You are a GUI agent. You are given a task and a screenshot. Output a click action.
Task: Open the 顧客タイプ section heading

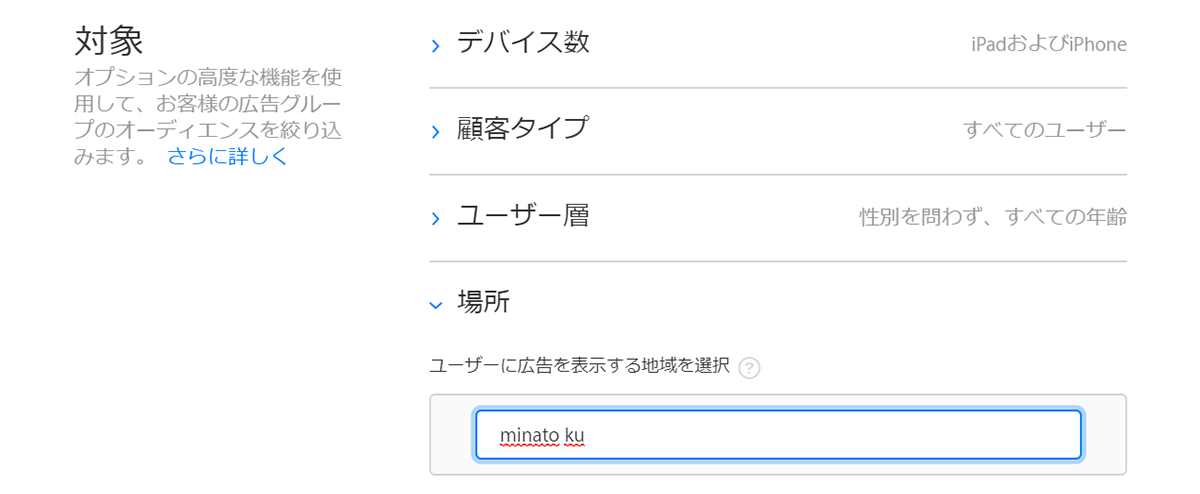click(523, 129)
